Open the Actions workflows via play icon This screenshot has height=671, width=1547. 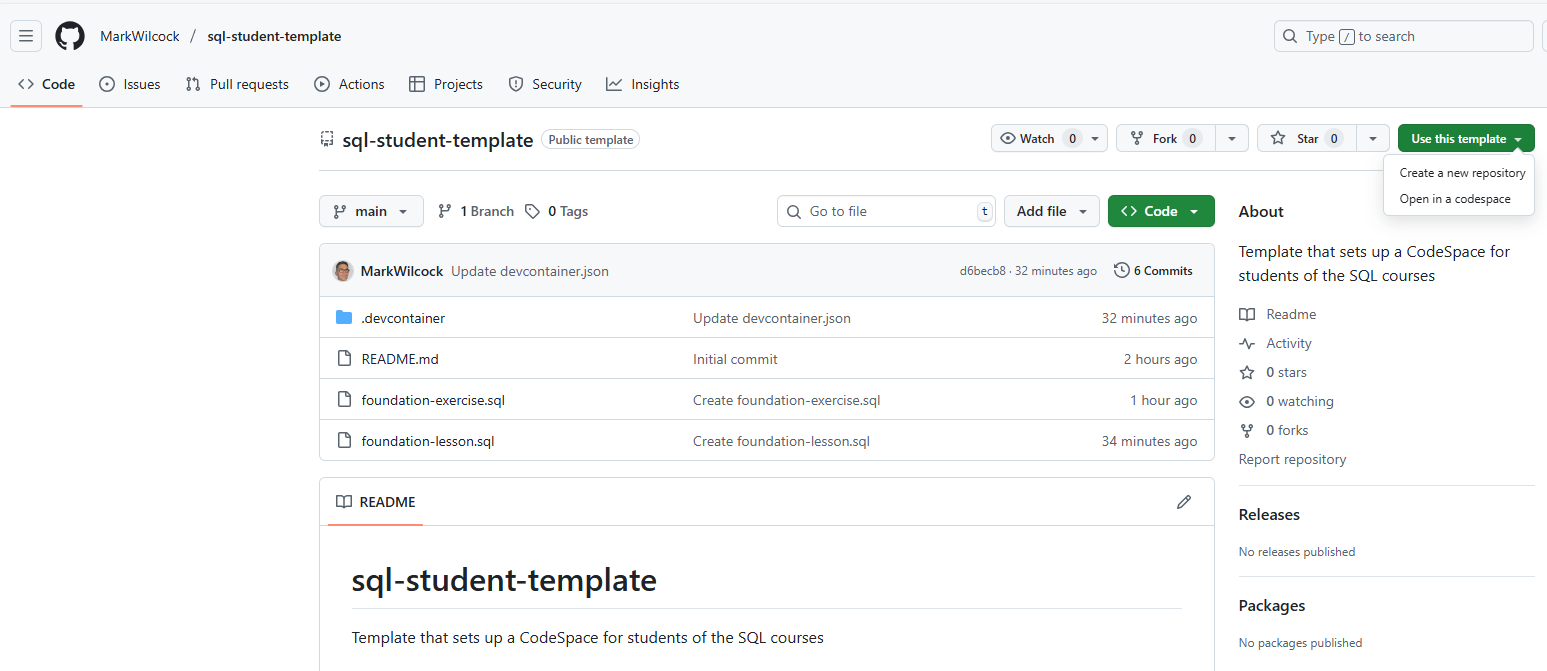322,84
